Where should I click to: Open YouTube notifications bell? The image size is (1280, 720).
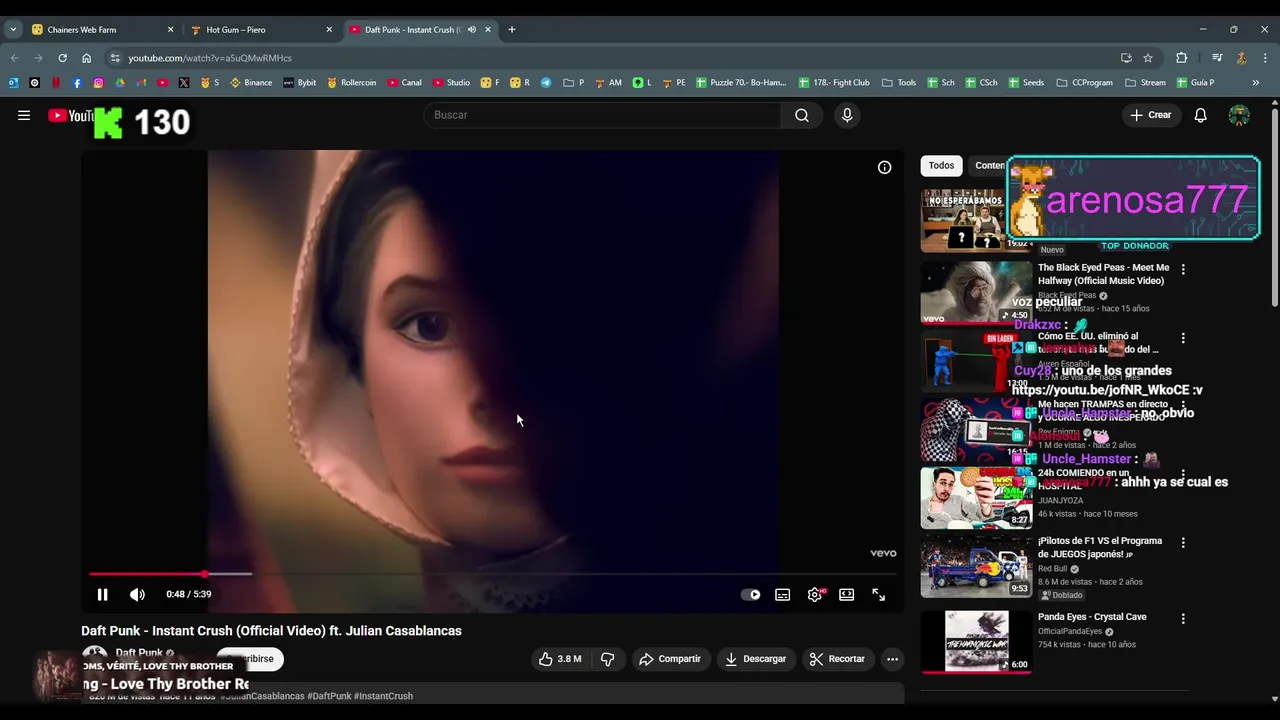click(x=1201, y=115)
